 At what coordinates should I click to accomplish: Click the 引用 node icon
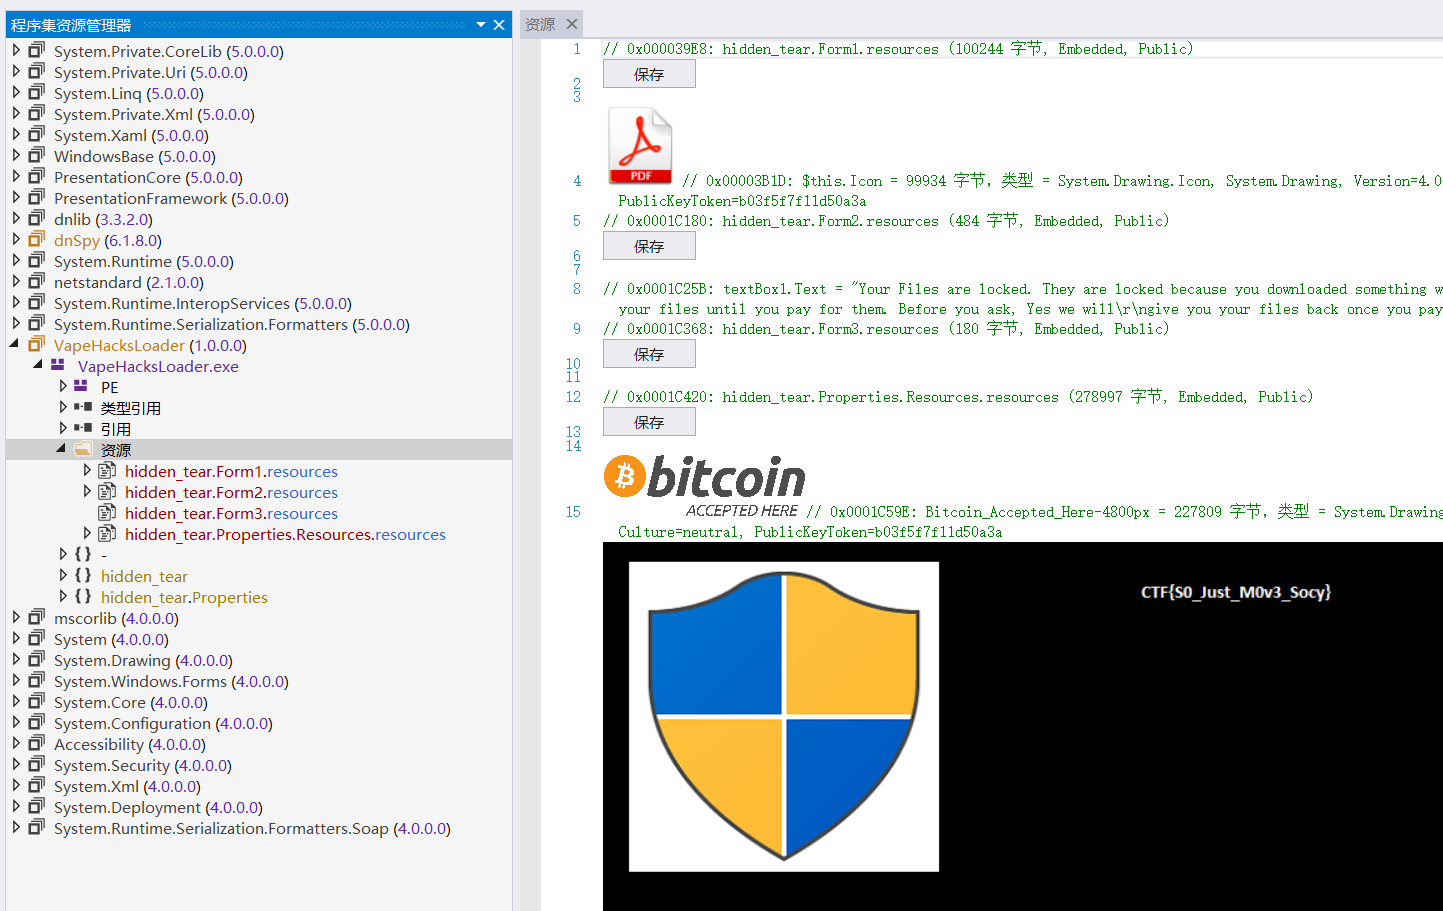coord(83,428)
